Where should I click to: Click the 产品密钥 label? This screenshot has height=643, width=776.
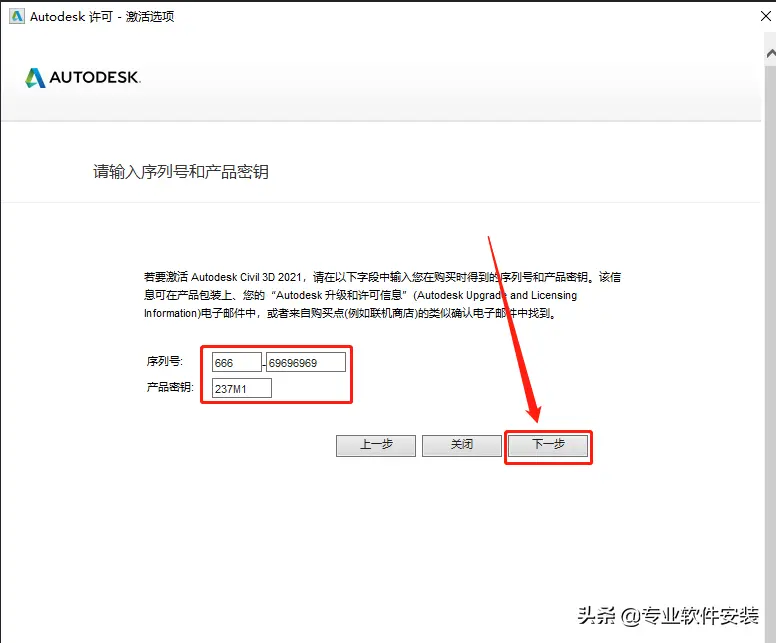170,387
